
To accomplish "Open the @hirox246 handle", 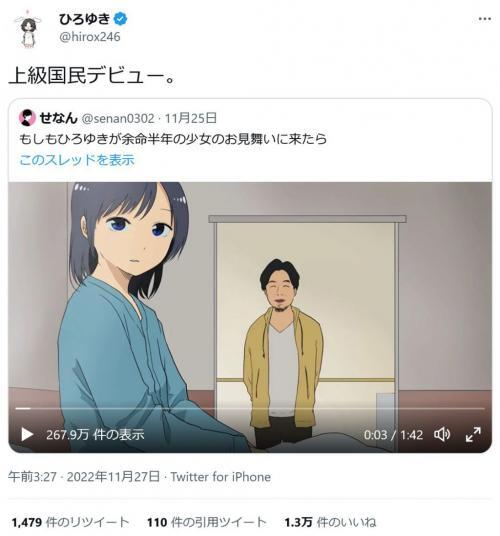I will pos(90,37).
